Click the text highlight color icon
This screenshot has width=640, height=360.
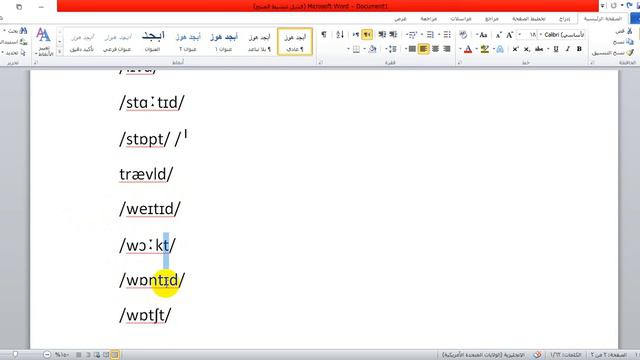(485, 49)
